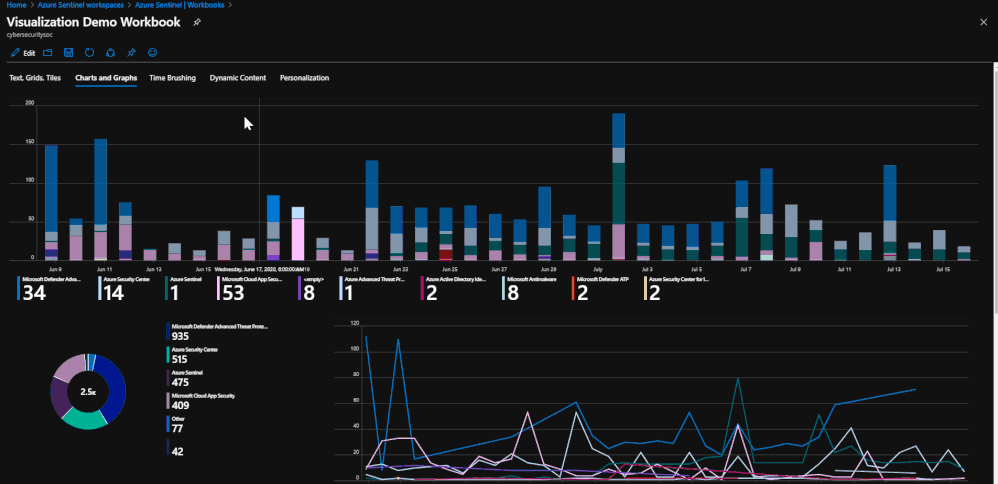The height and width of the screenshot is (484, 998).
Task: Click the <empty> legend showing 8
Action: pos(312,288)
